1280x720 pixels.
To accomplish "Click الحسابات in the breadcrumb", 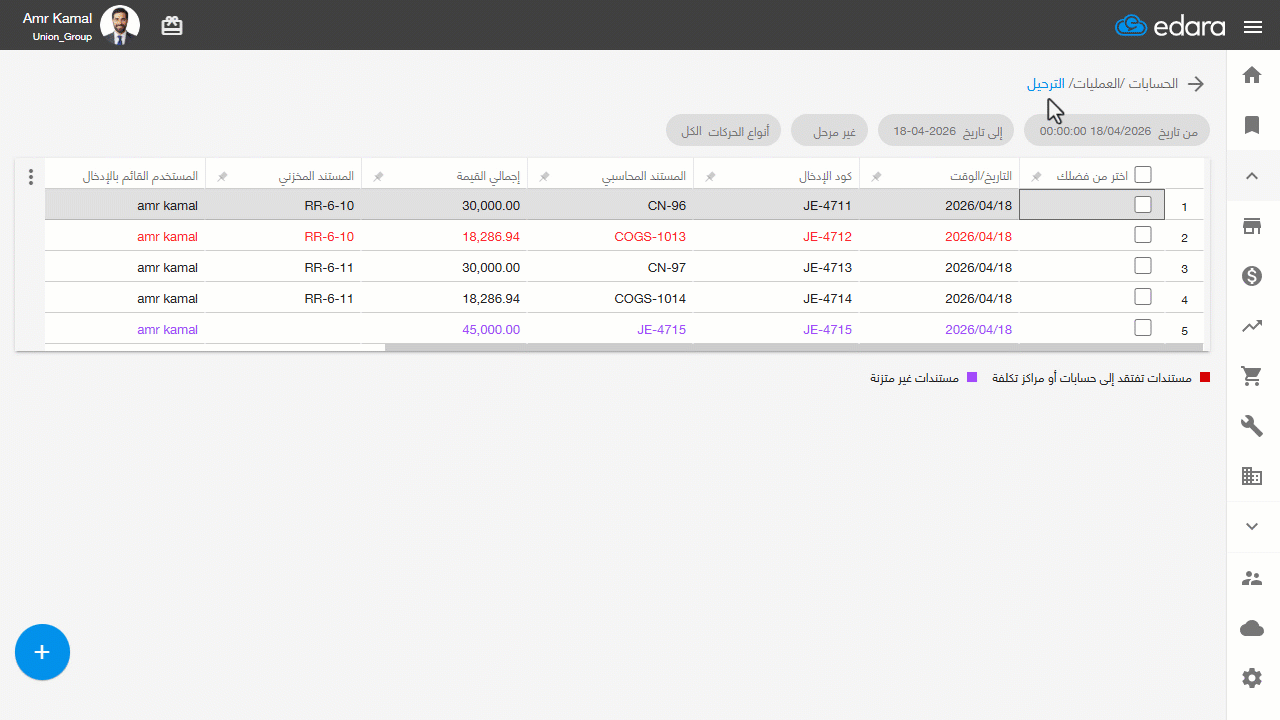I will click(1154, 84).
